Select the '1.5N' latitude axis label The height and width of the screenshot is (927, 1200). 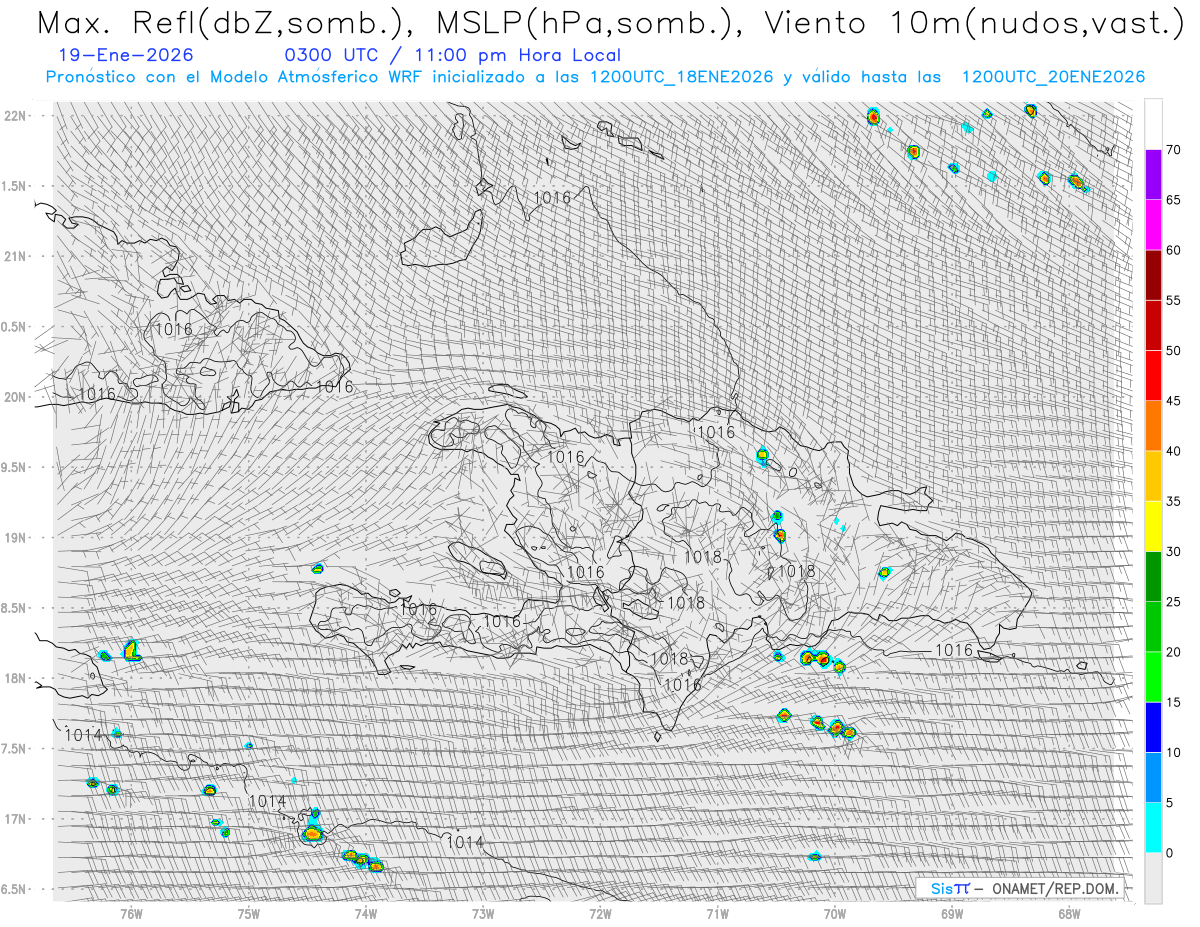pyautogui.click(x=15, y=186)
